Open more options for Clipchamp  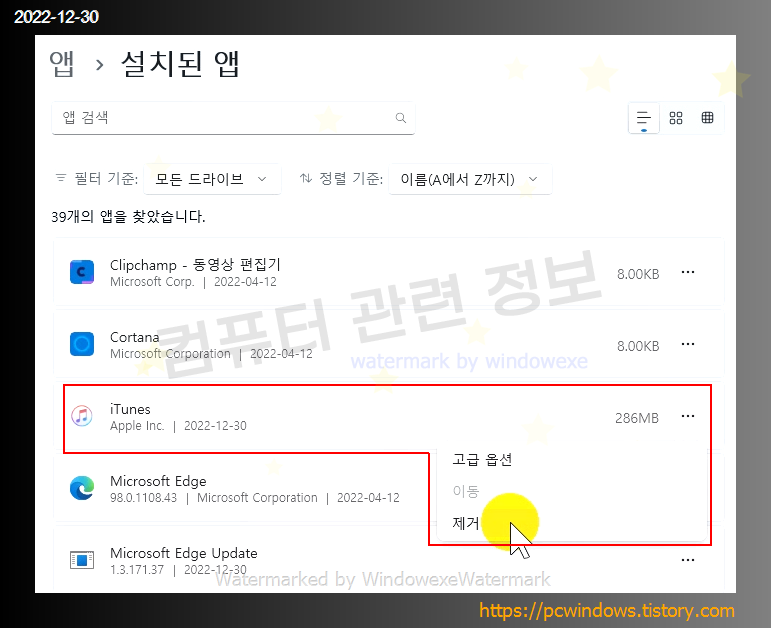pos(688,272)
